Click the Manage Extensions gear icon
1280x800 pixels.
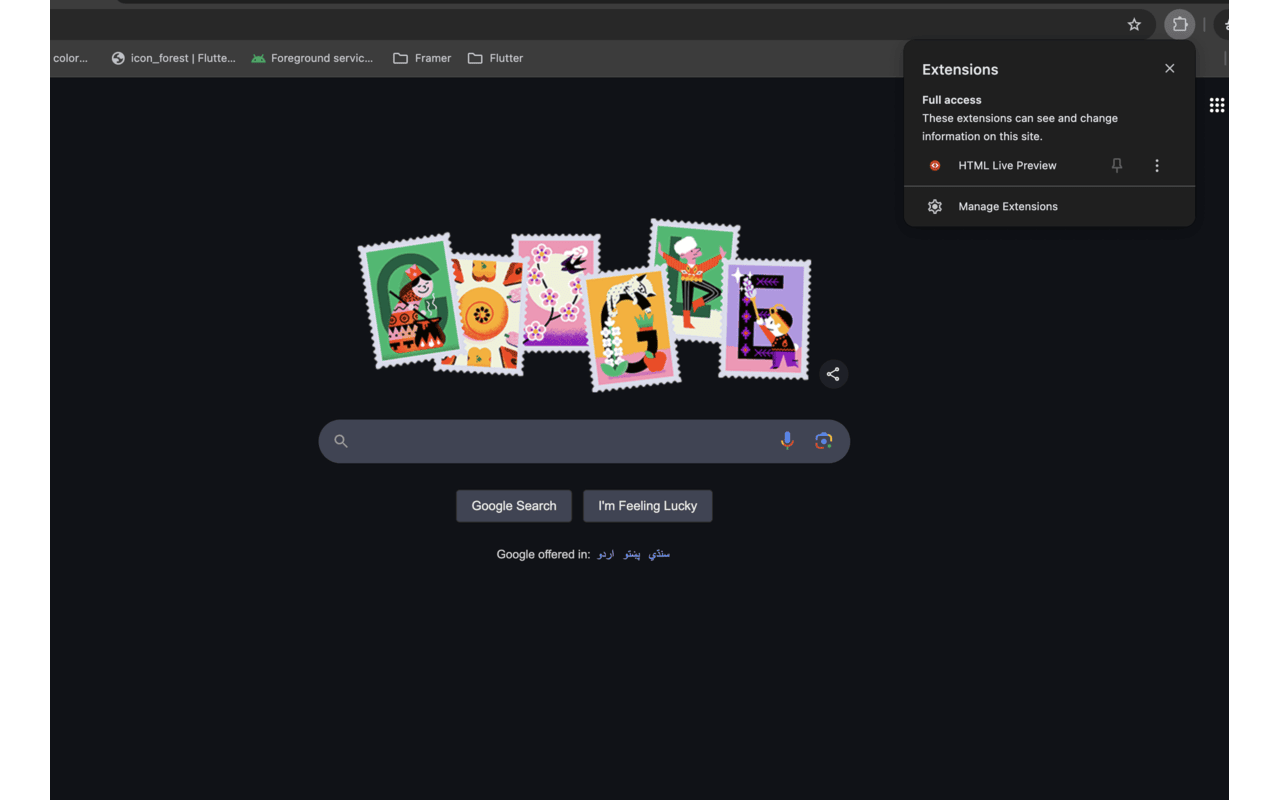click(935, 207)
